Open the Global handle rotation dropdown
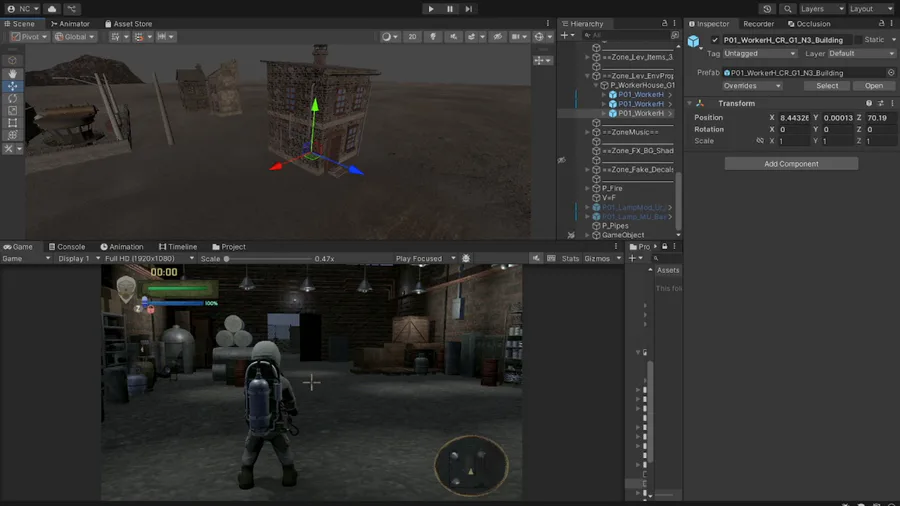This screenshot has width=900, height=506. [x=74, y=36]
